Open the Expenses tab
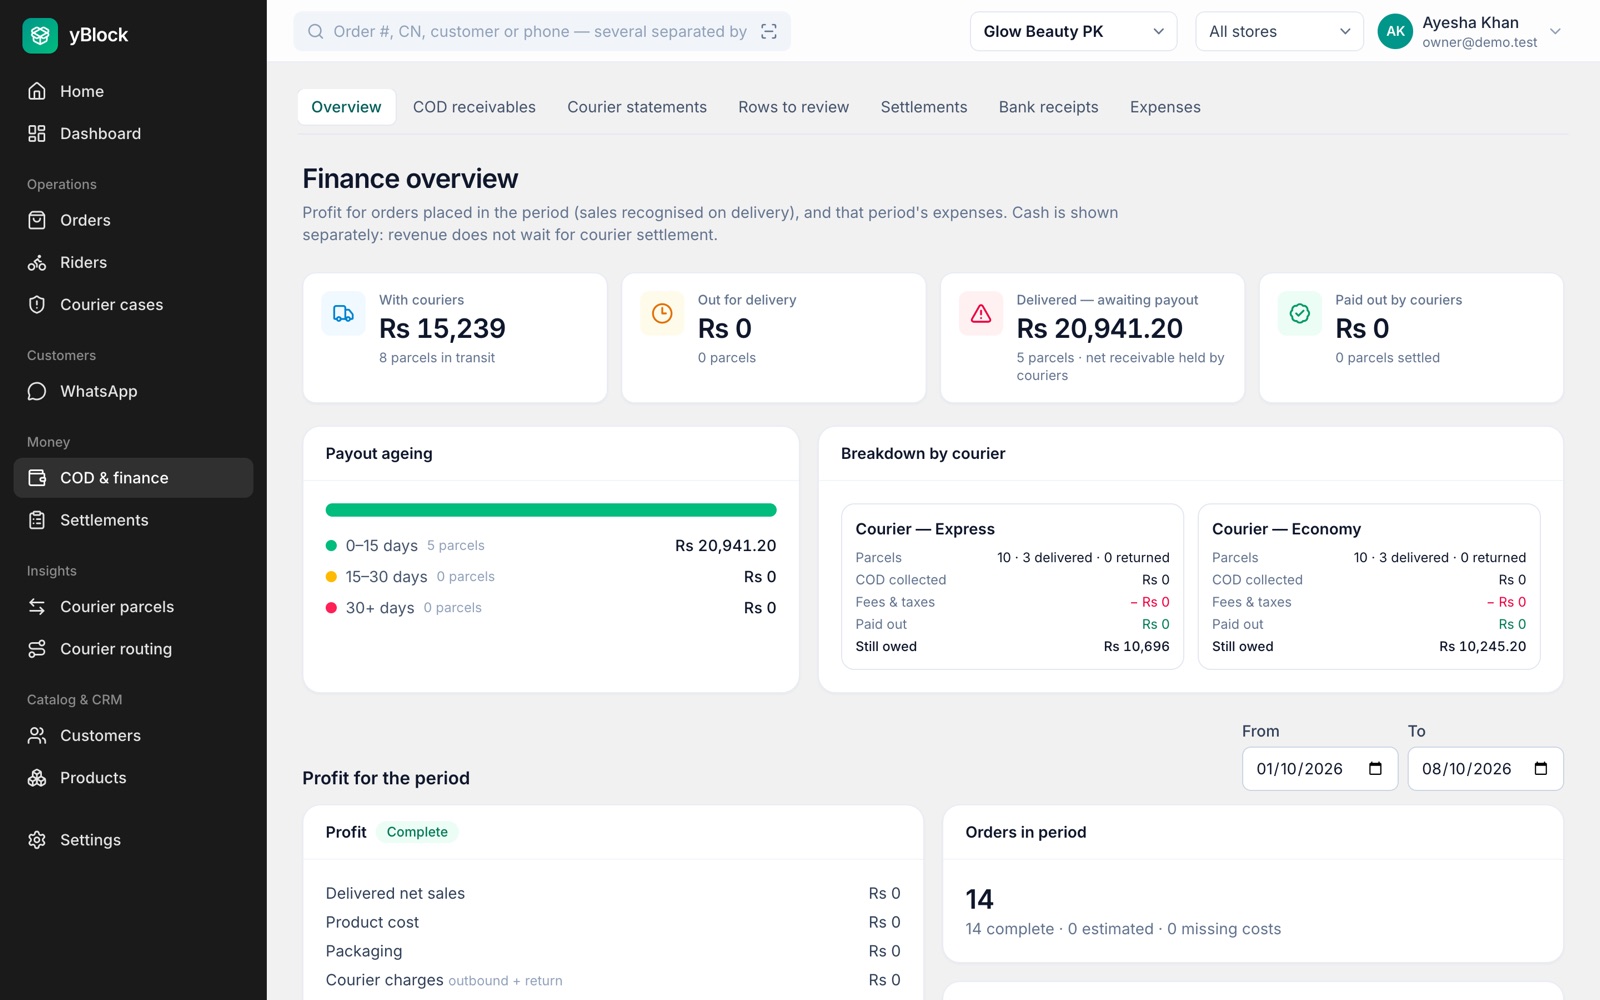The image size is (1600, 1000). tap(1165, 107)
